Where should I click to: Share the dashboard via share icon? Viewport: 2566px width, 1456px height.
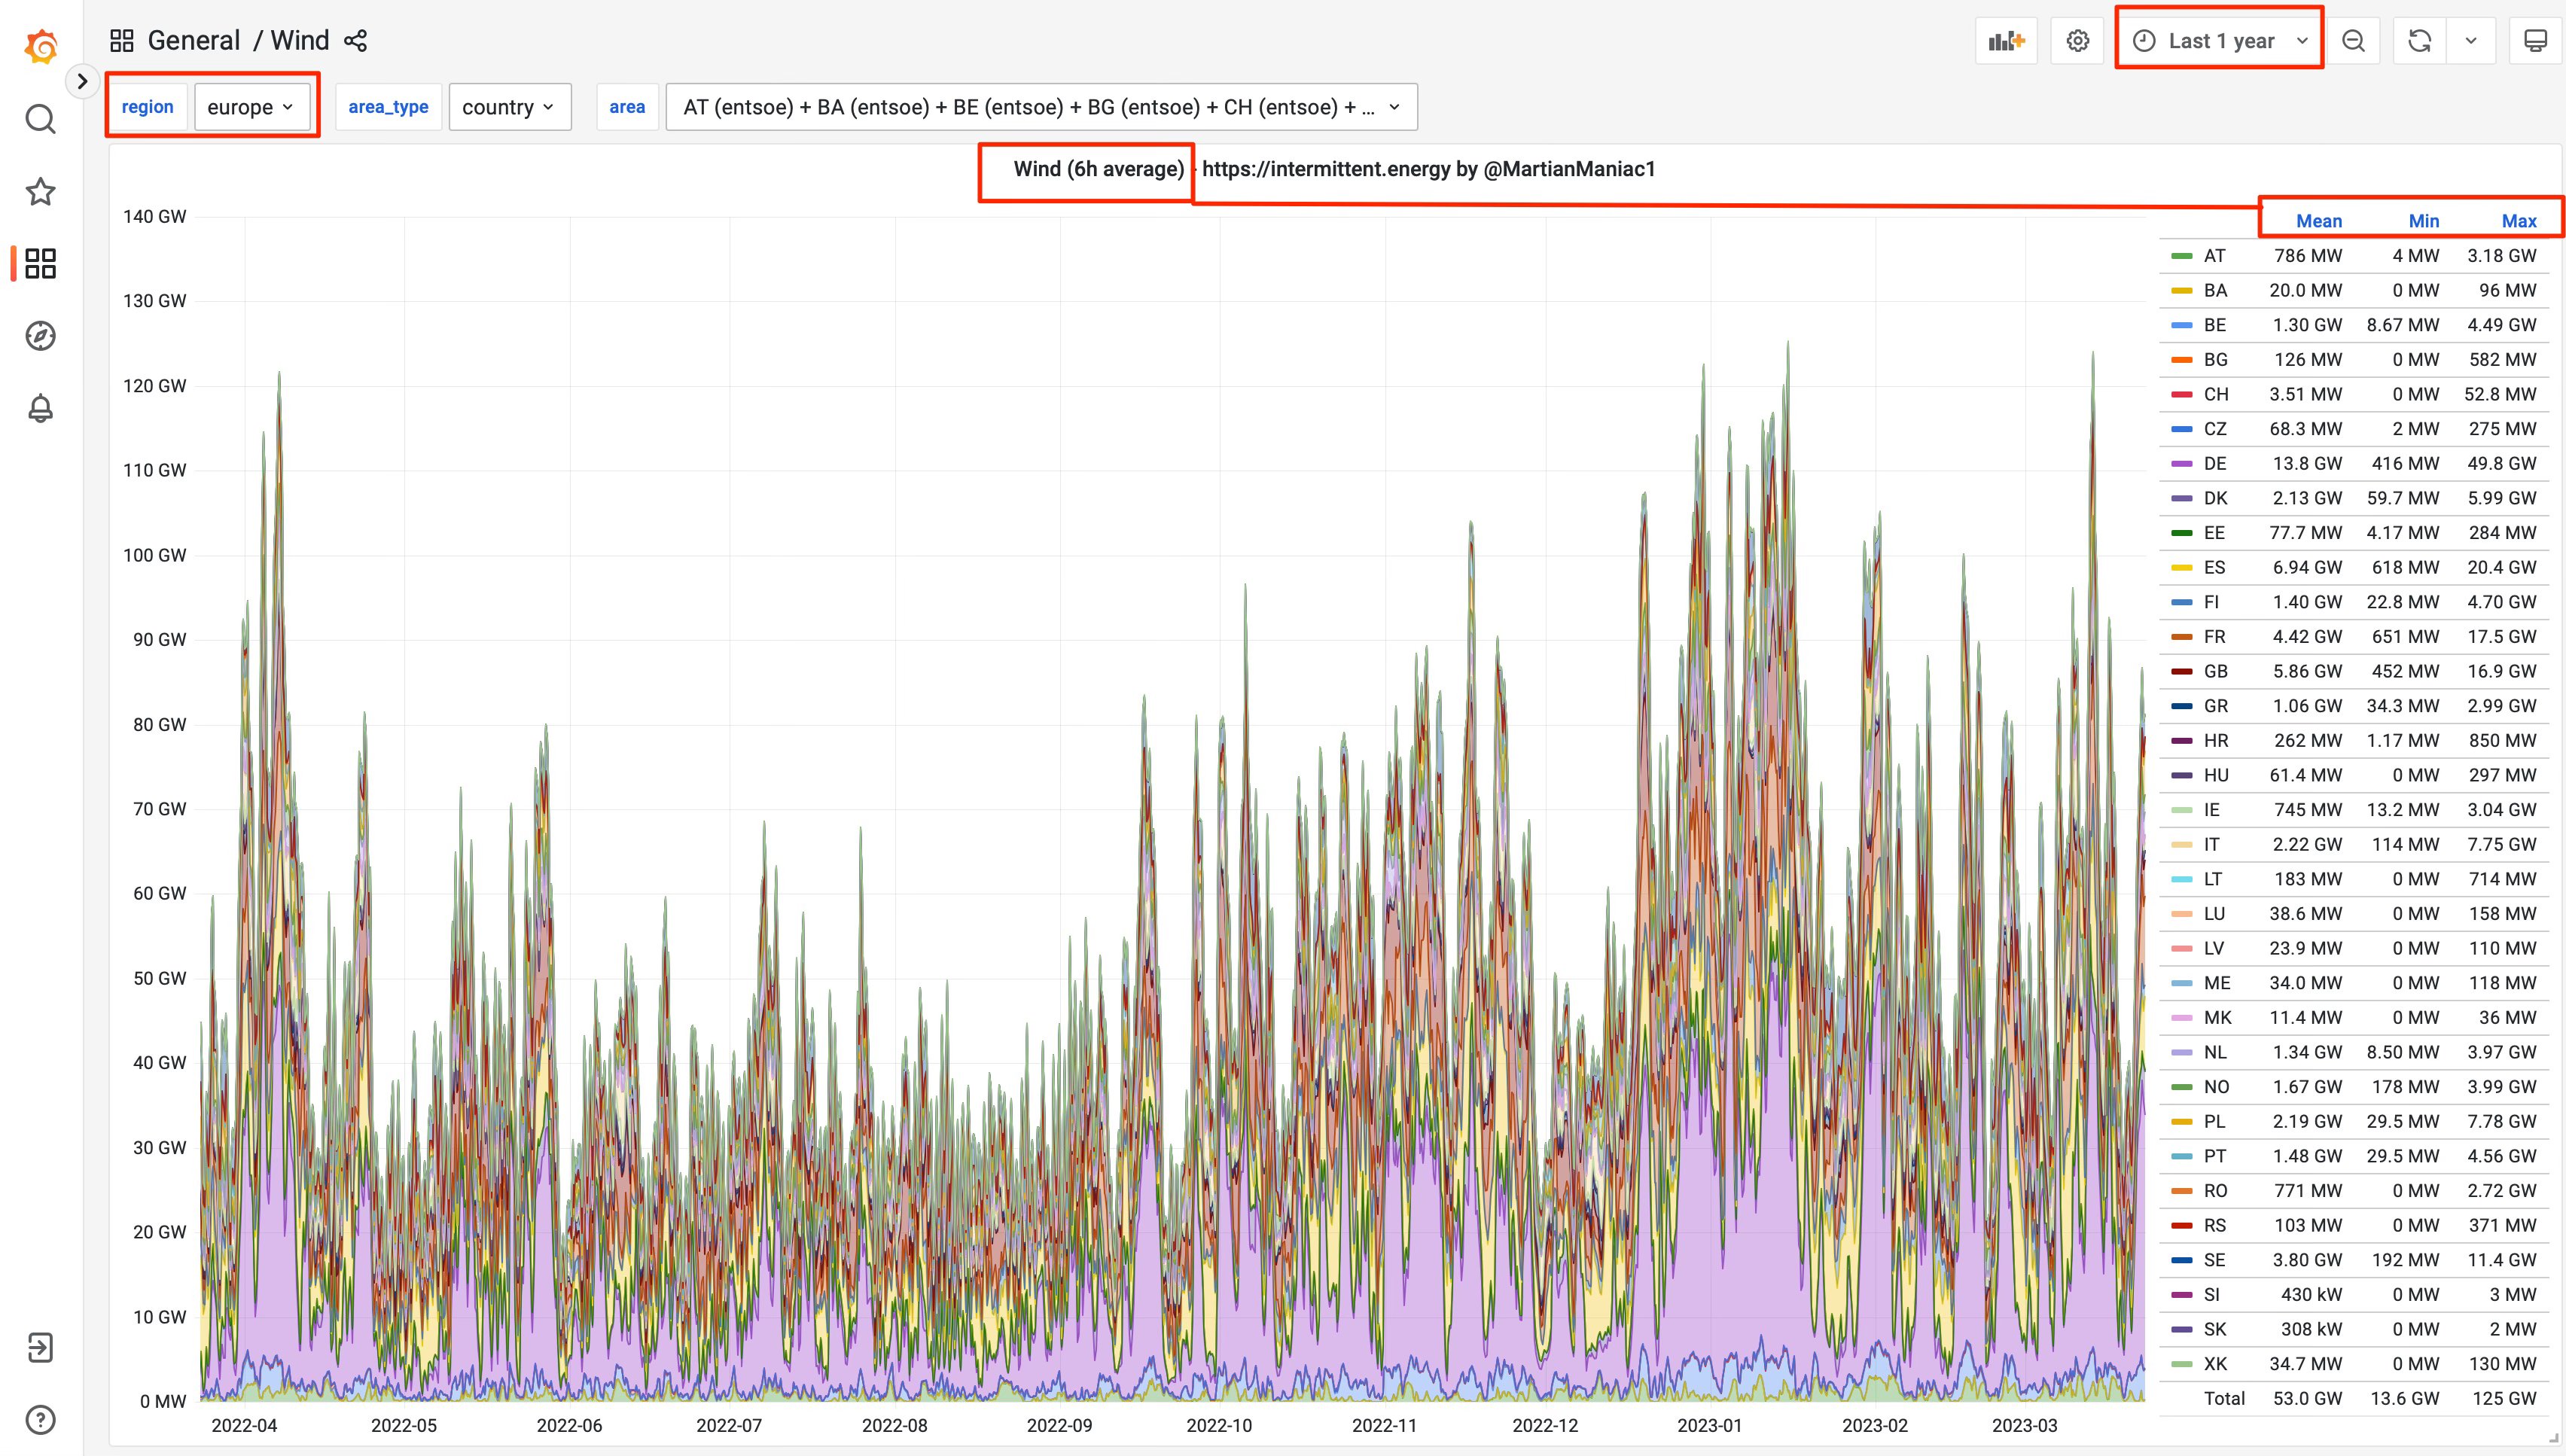click(x=355, y=41)
